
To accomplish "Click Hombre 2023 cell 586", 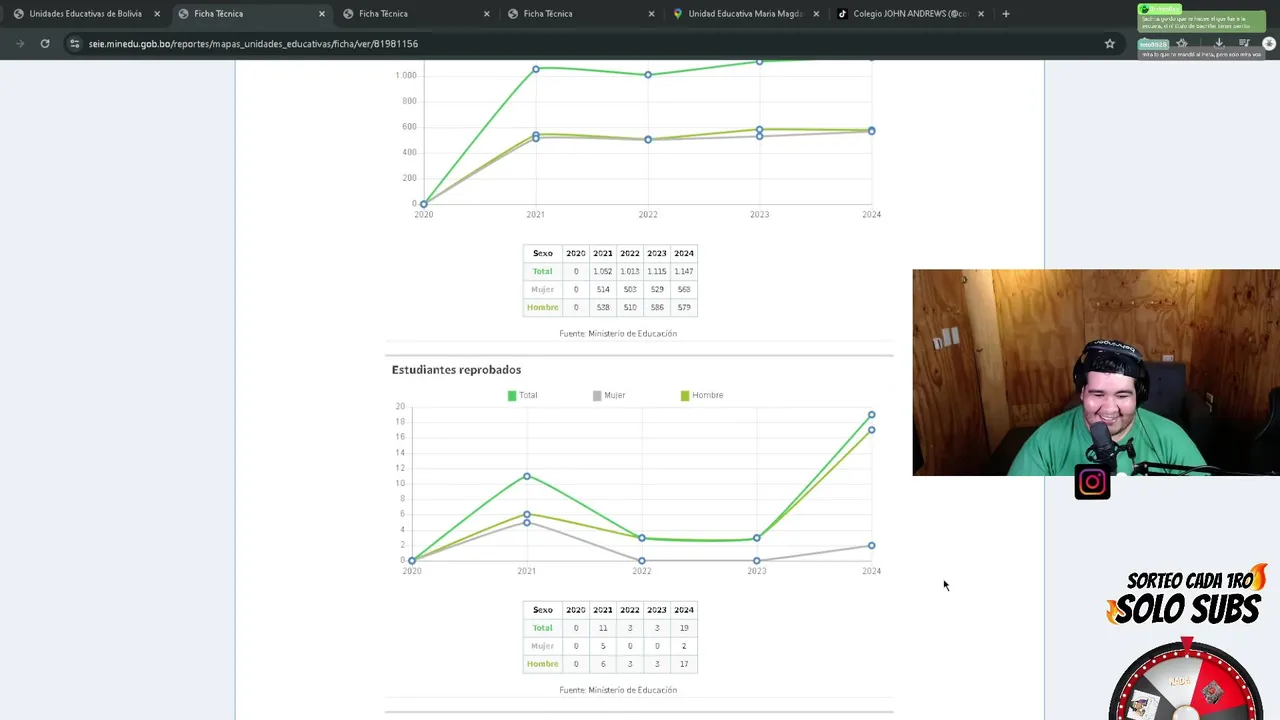I will [656, 307].
